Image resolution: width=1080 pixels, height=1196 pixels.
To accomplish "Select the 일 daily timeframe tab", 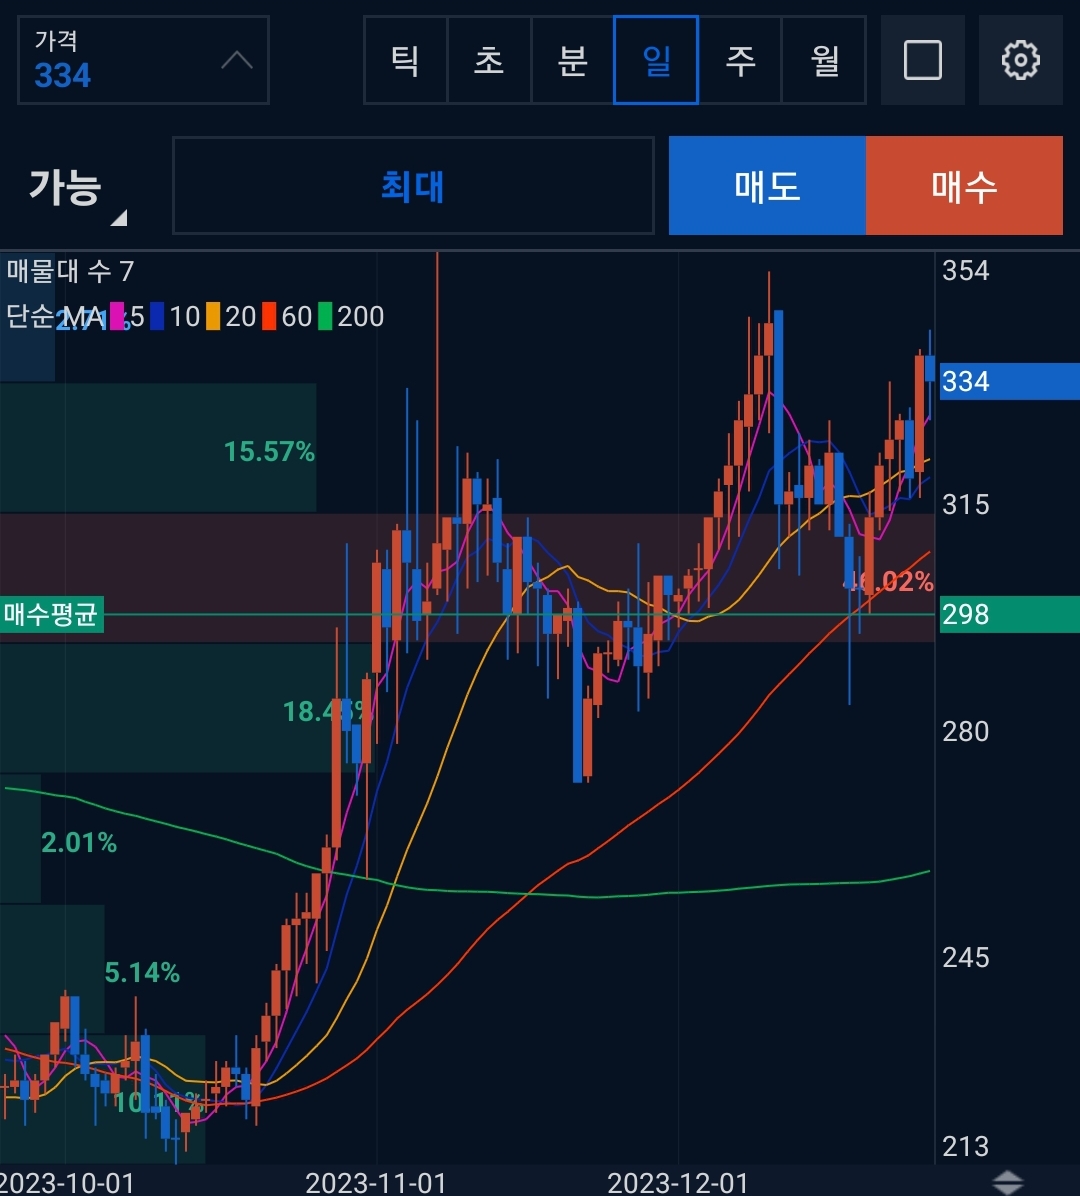I will [656, 60].
